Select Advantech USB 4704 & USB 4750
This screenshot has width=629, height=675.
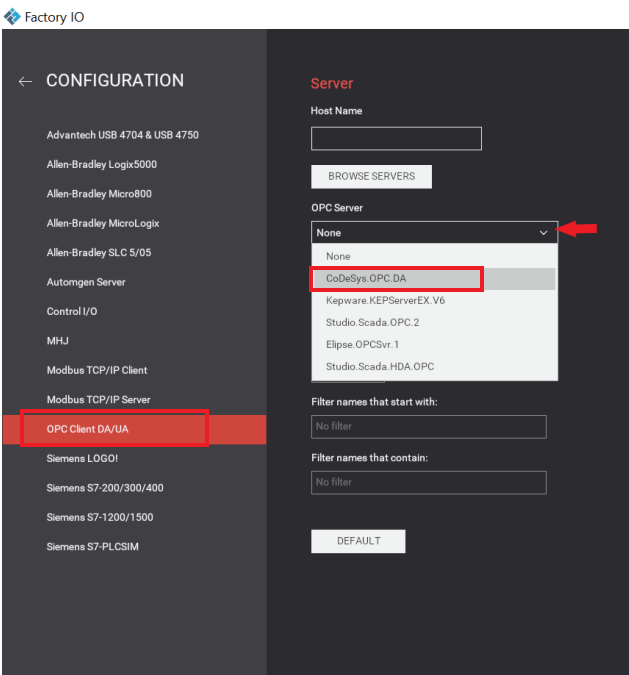[129, 135]
